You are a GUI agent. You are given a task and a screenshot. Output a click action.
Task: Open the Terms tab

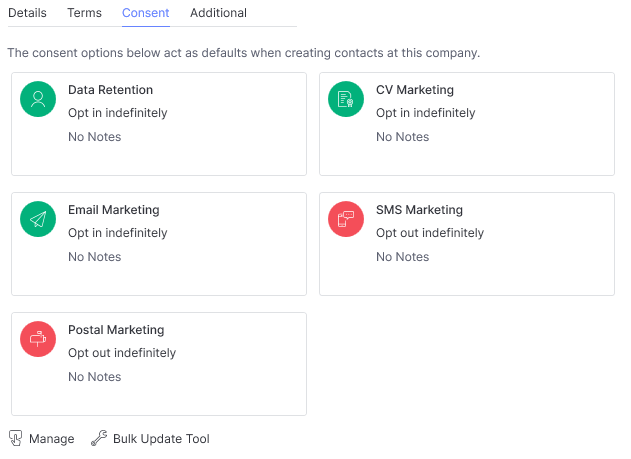[x=84, y=13]
